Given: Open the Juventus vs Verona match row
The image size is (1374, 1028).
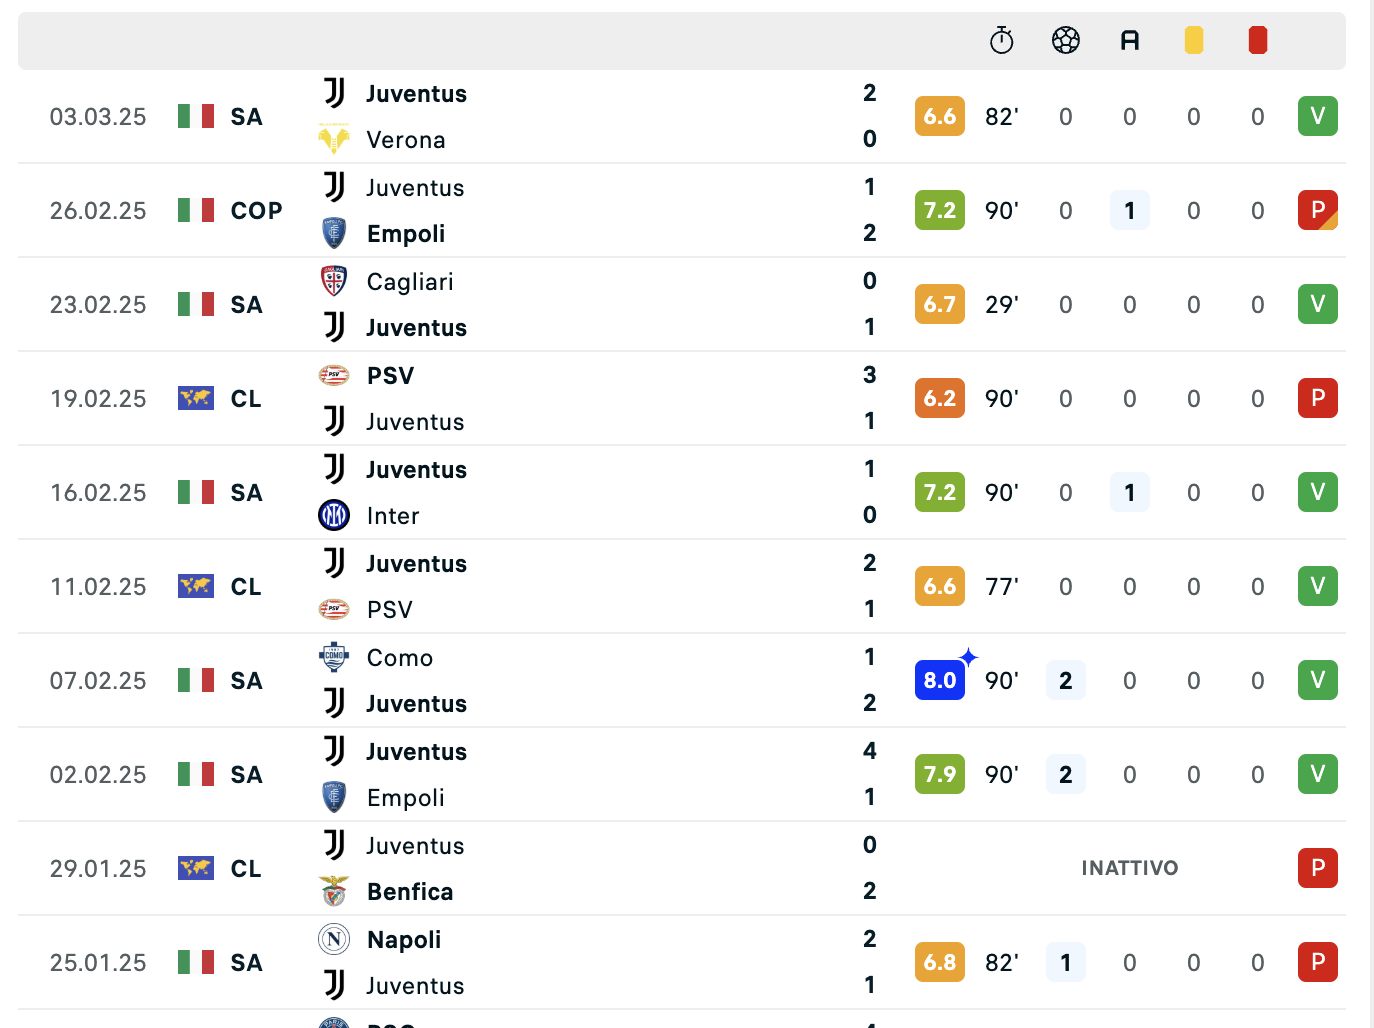Looking at the screenshot, I should 682,116.
